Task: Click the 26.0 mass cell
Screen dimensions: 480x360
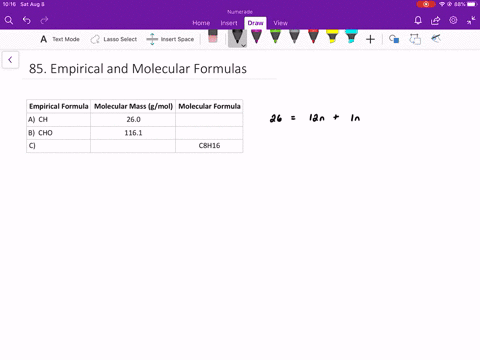Action: pos(133,120)
